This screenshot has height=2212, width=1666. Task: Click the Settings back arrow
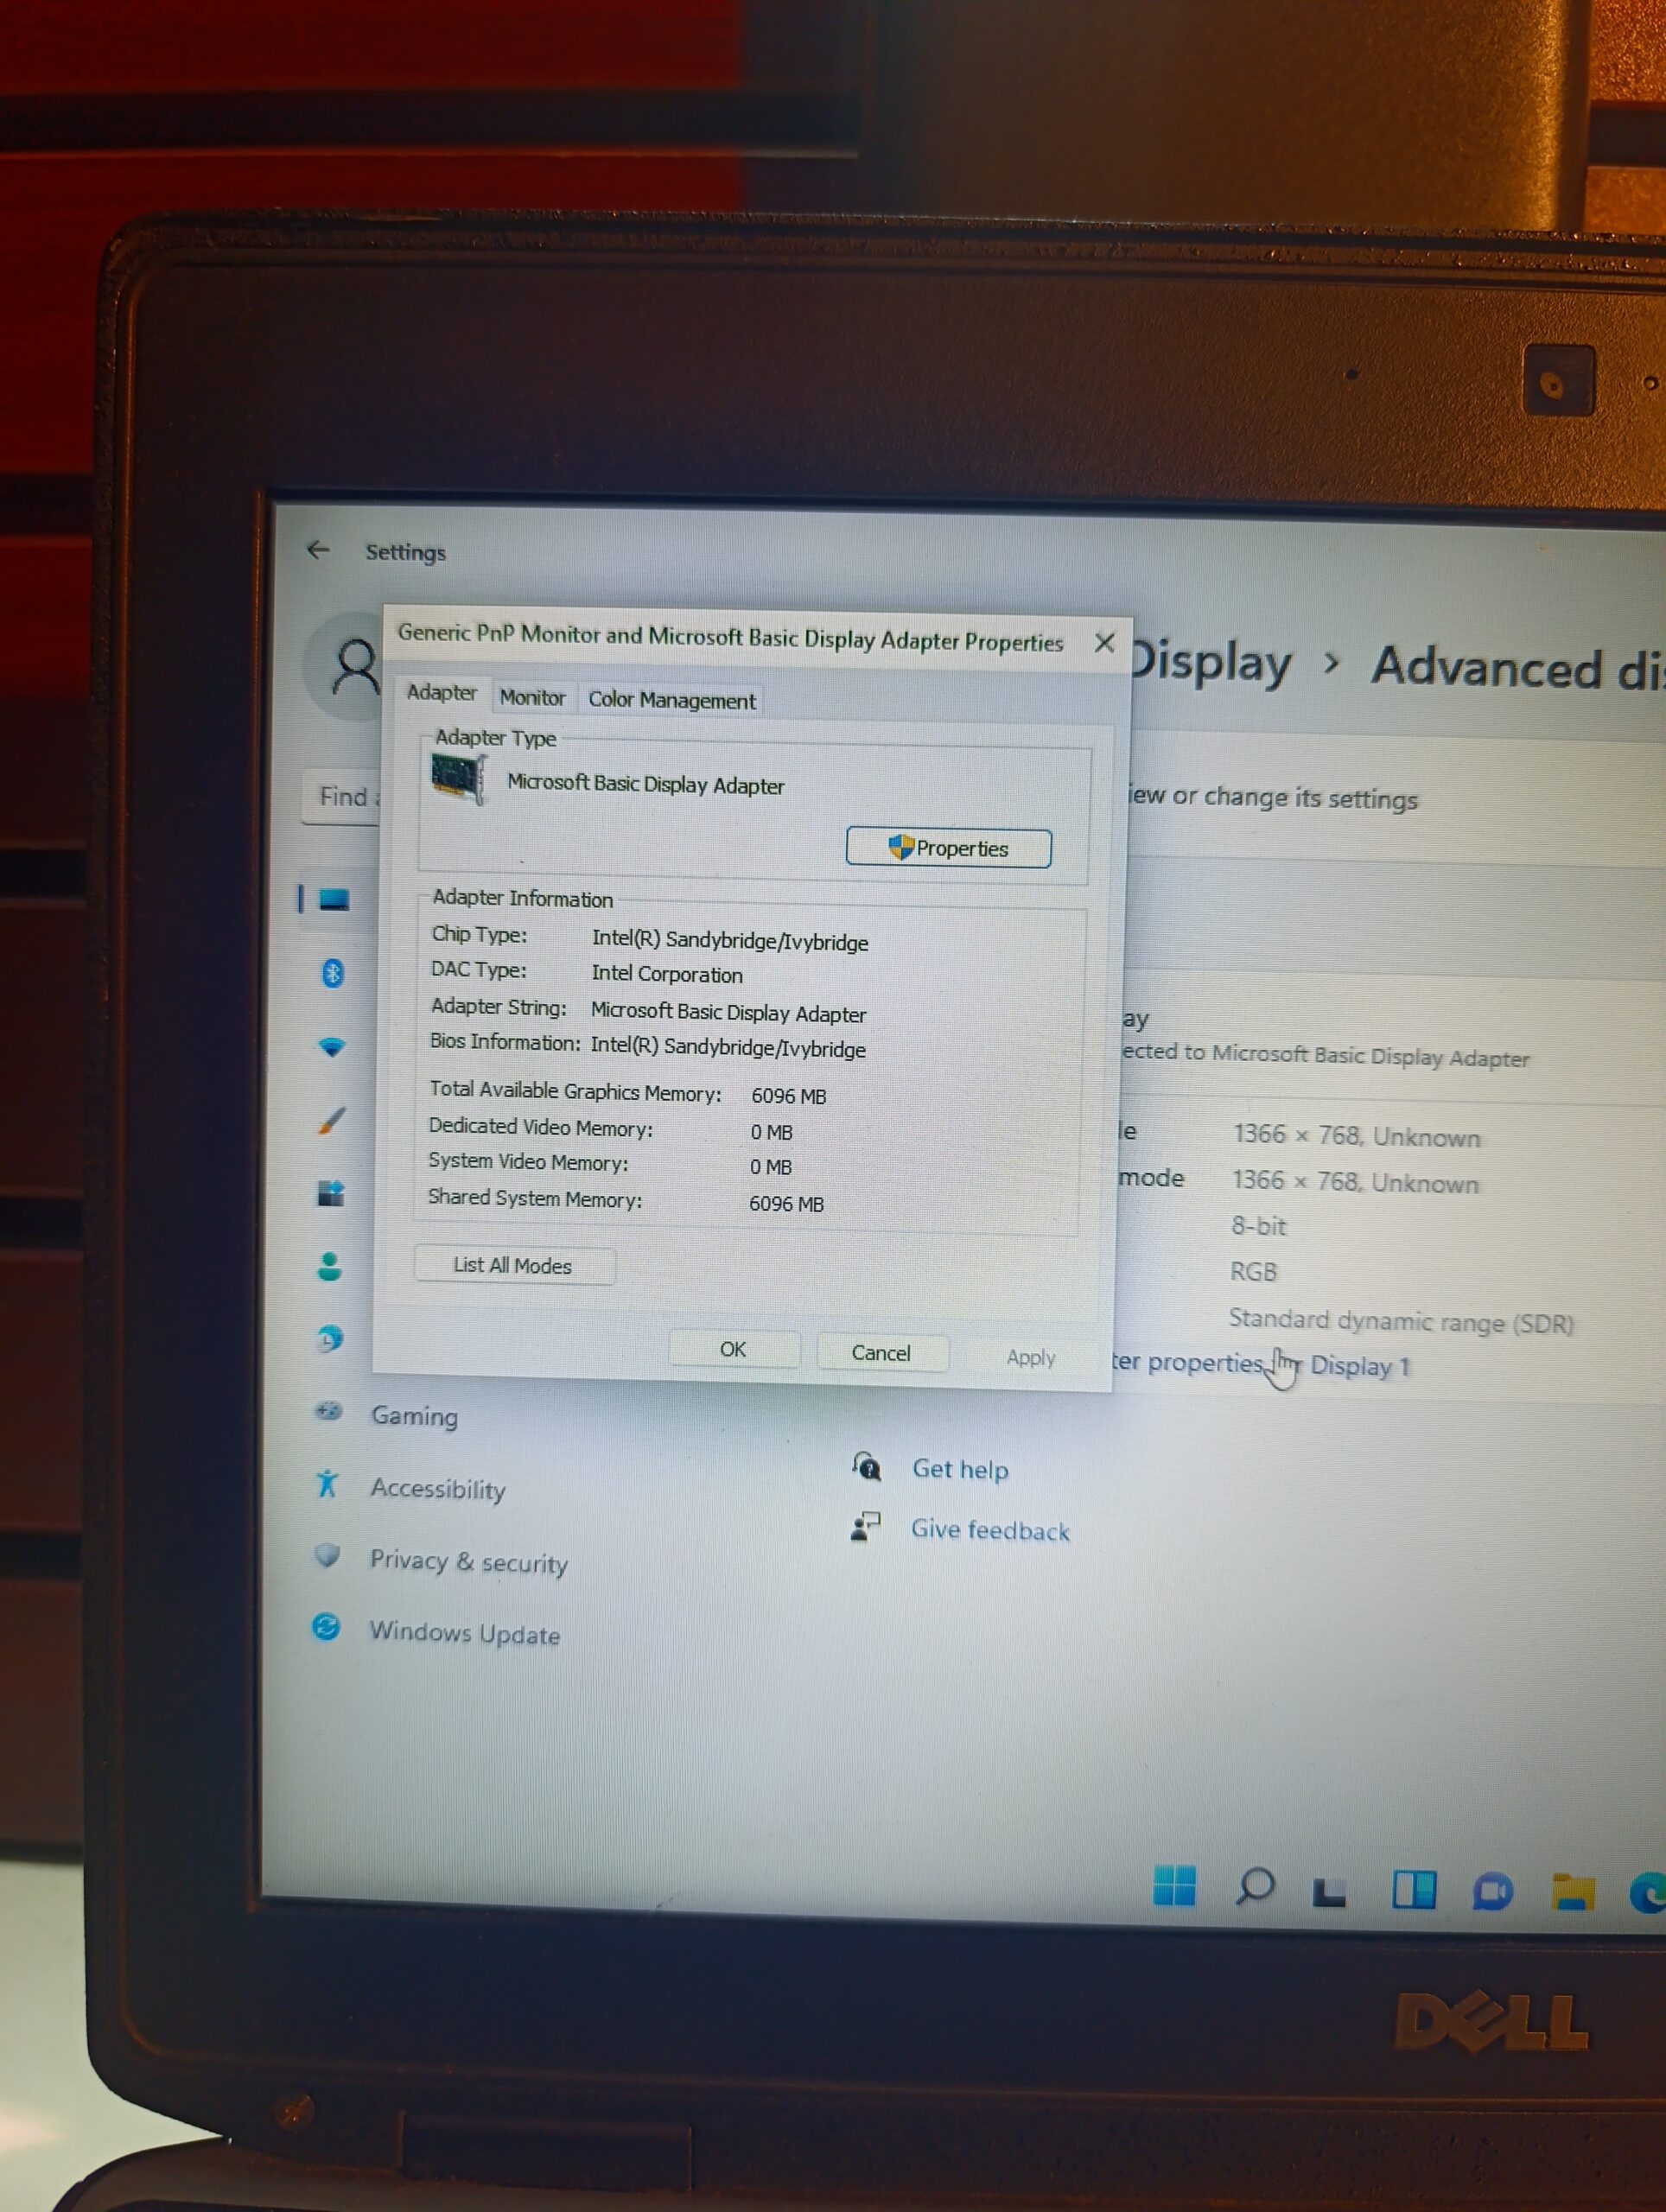pos(318,550)
